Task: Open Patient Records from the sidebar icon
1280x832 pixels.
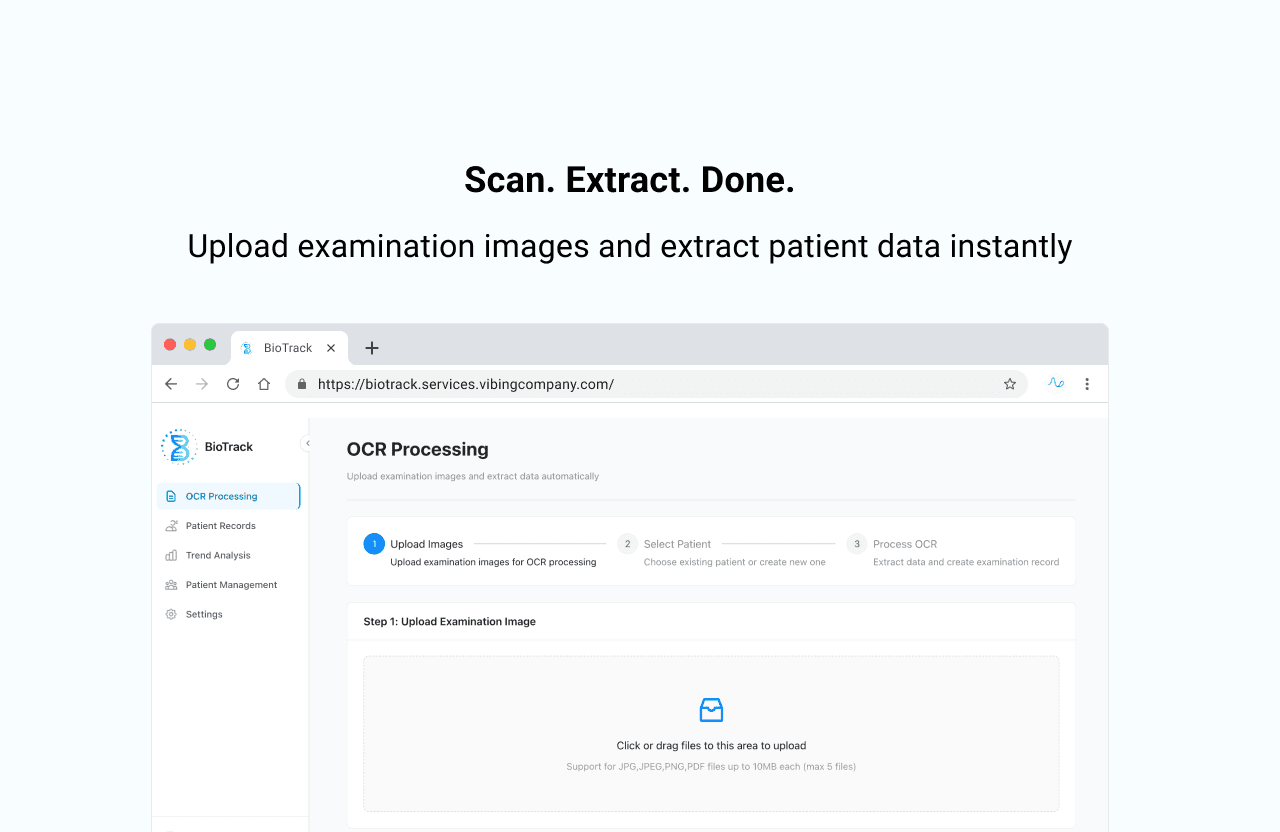Action: pyautogui.click(x=171, y=525)
